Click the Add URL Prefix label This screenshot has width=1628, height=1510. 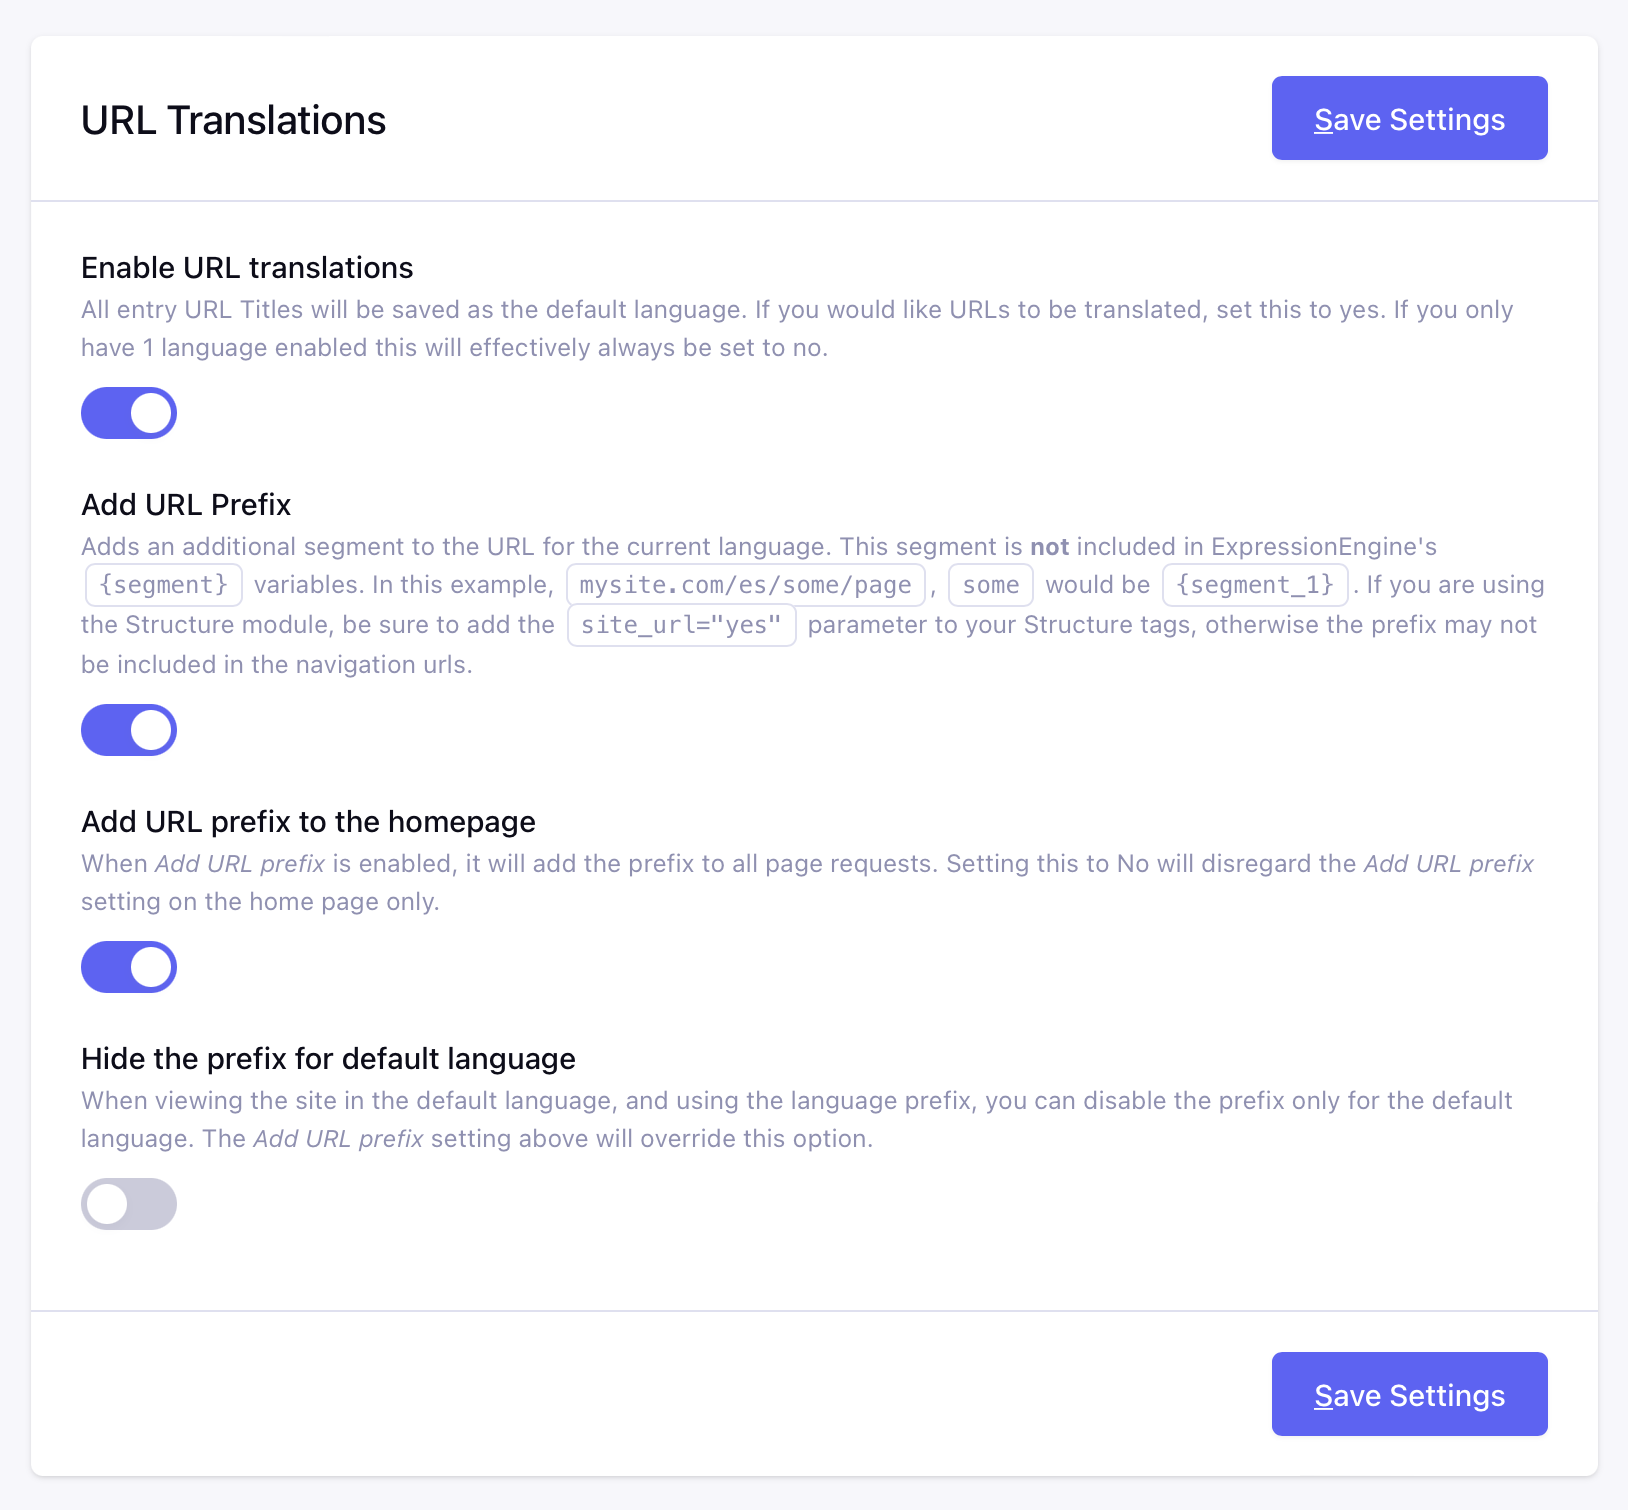point(186,505)
